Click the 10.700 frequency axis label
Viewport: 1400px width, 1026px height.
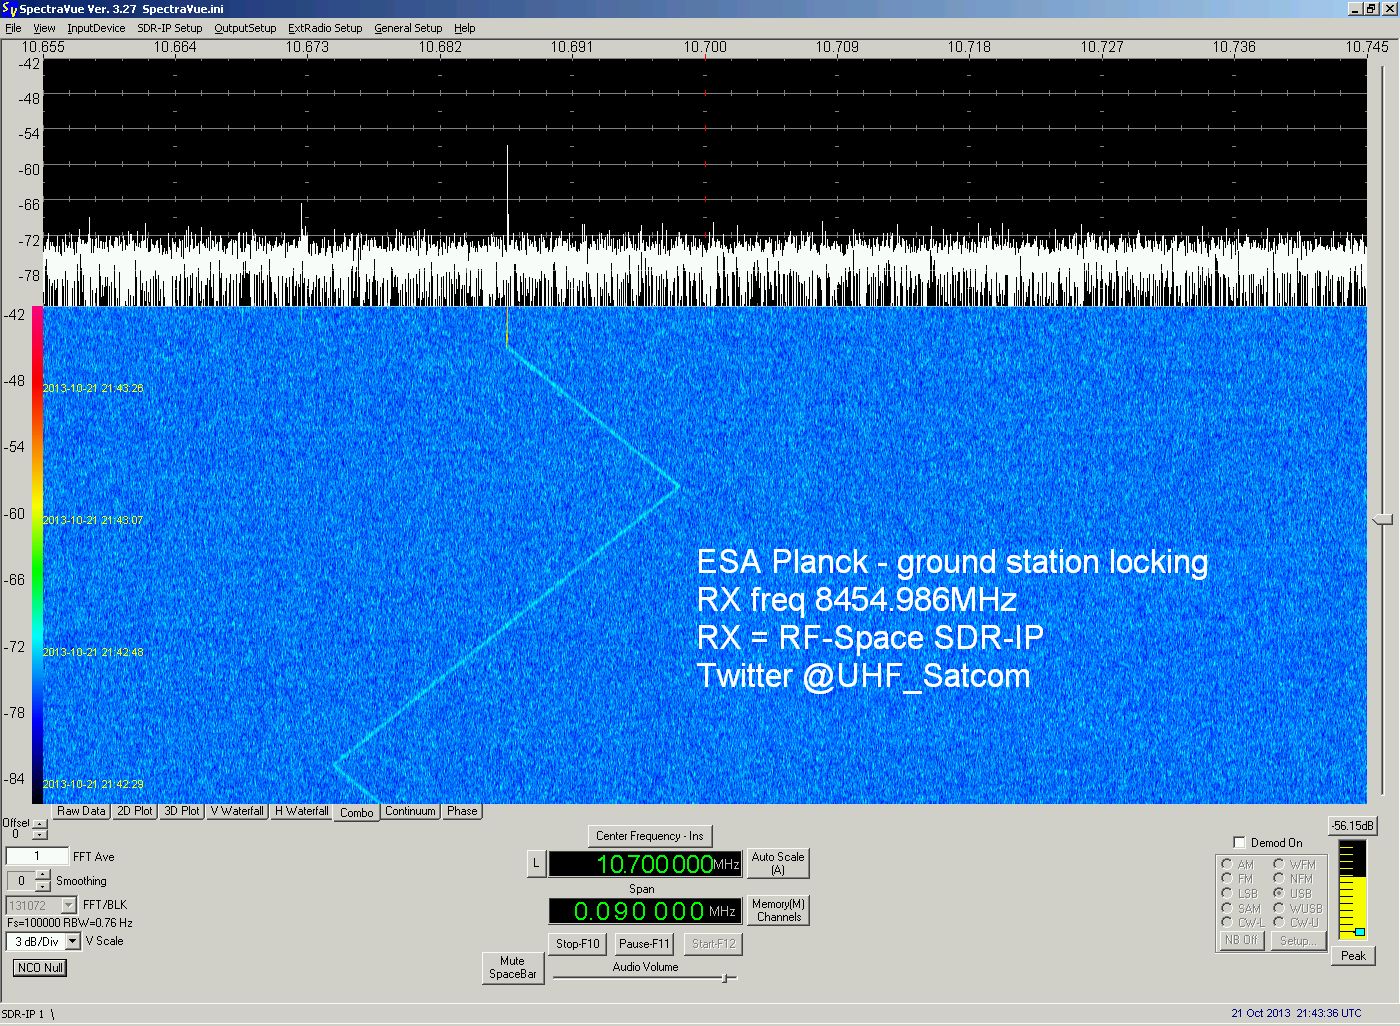point(705,47)
